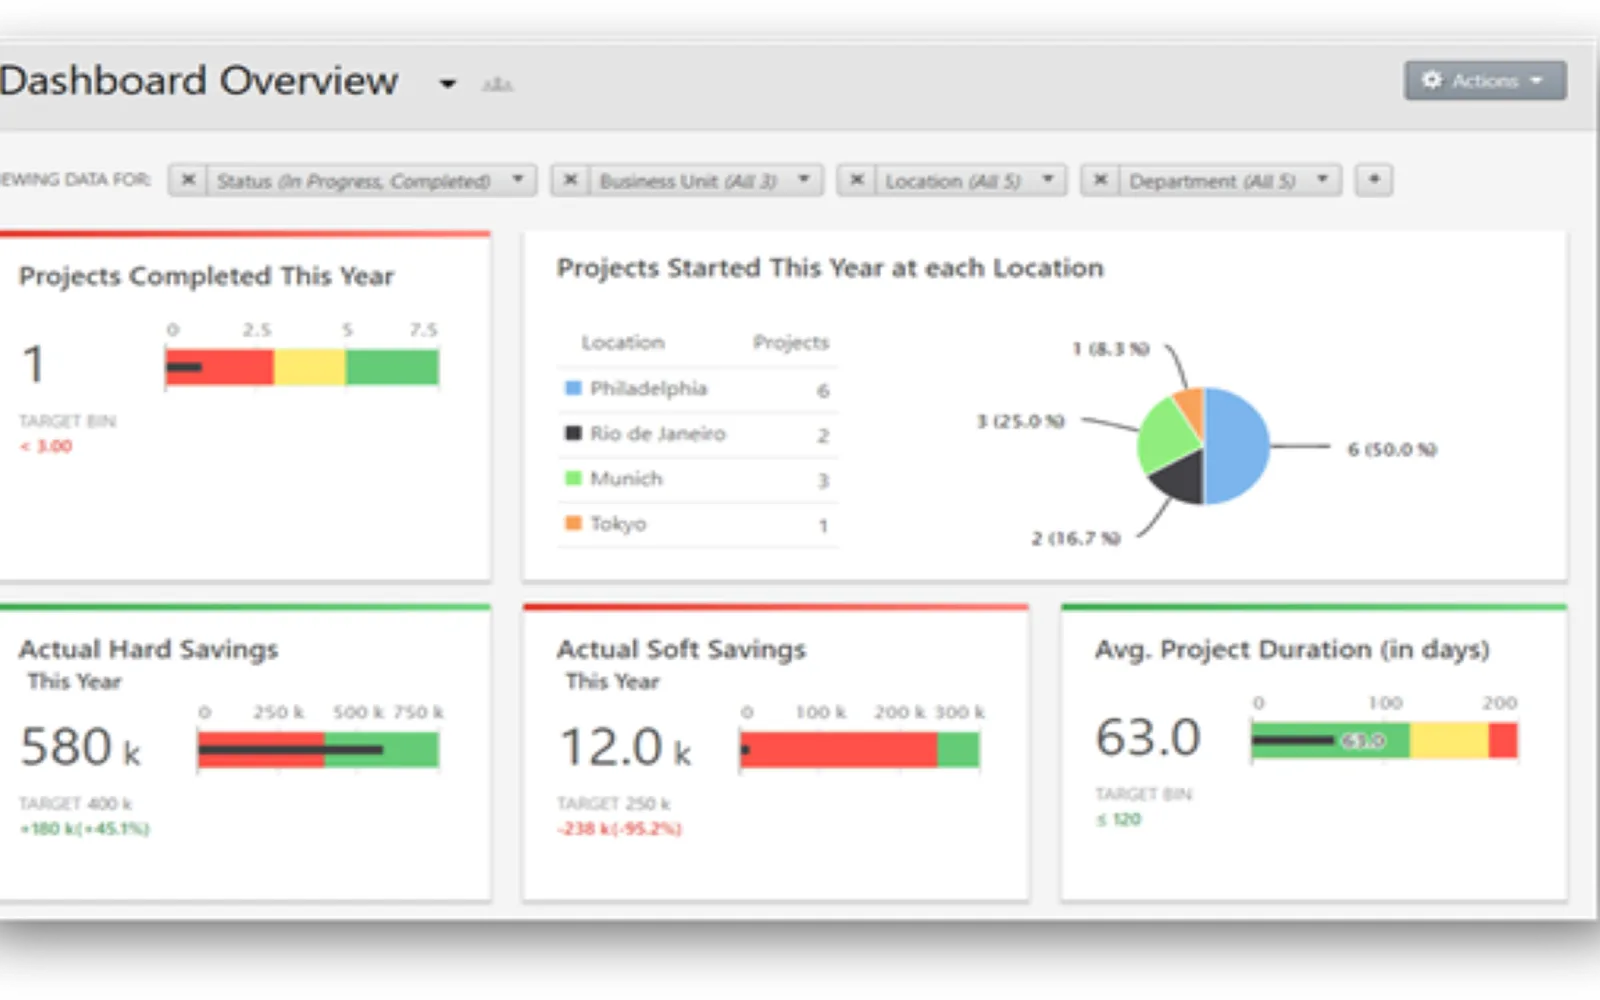The width and height of the screenshot is (1600, 1000).
Task: Select the Tokyo row in the table
Action: pyautogui.click(x=698, y=524)
